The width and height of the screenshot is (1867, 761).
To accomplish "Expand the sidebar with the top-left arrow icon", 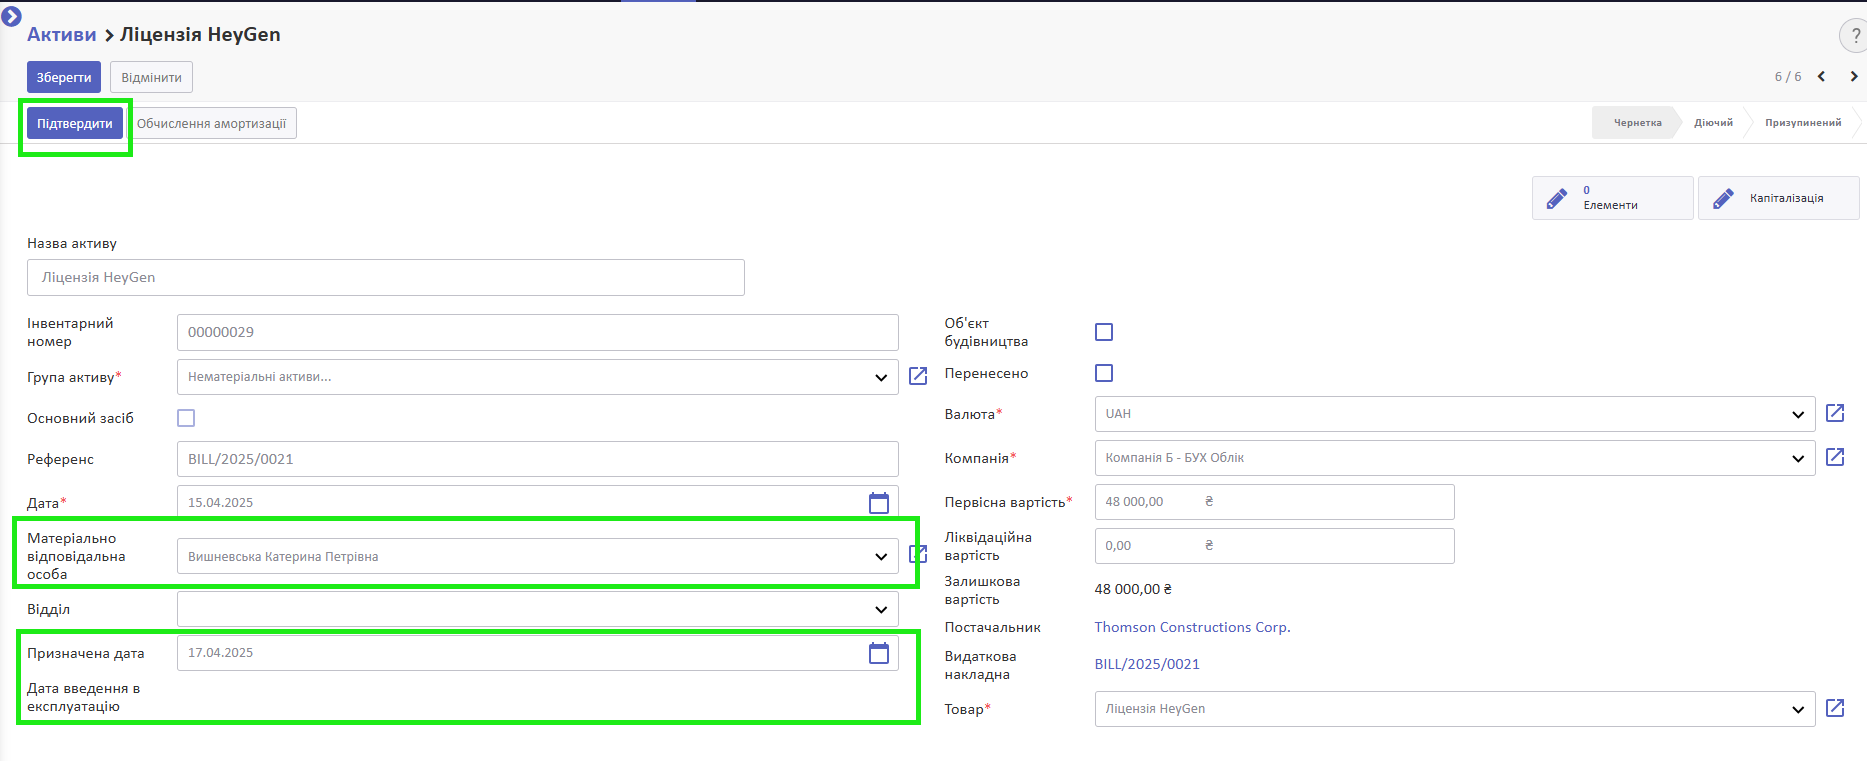I will point(12,16).
